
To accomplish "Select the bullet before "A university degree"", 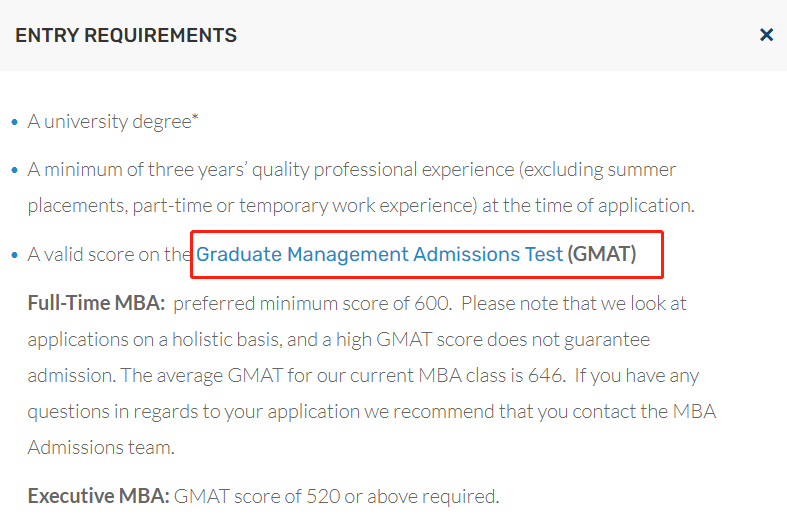I will coord(15,122).
